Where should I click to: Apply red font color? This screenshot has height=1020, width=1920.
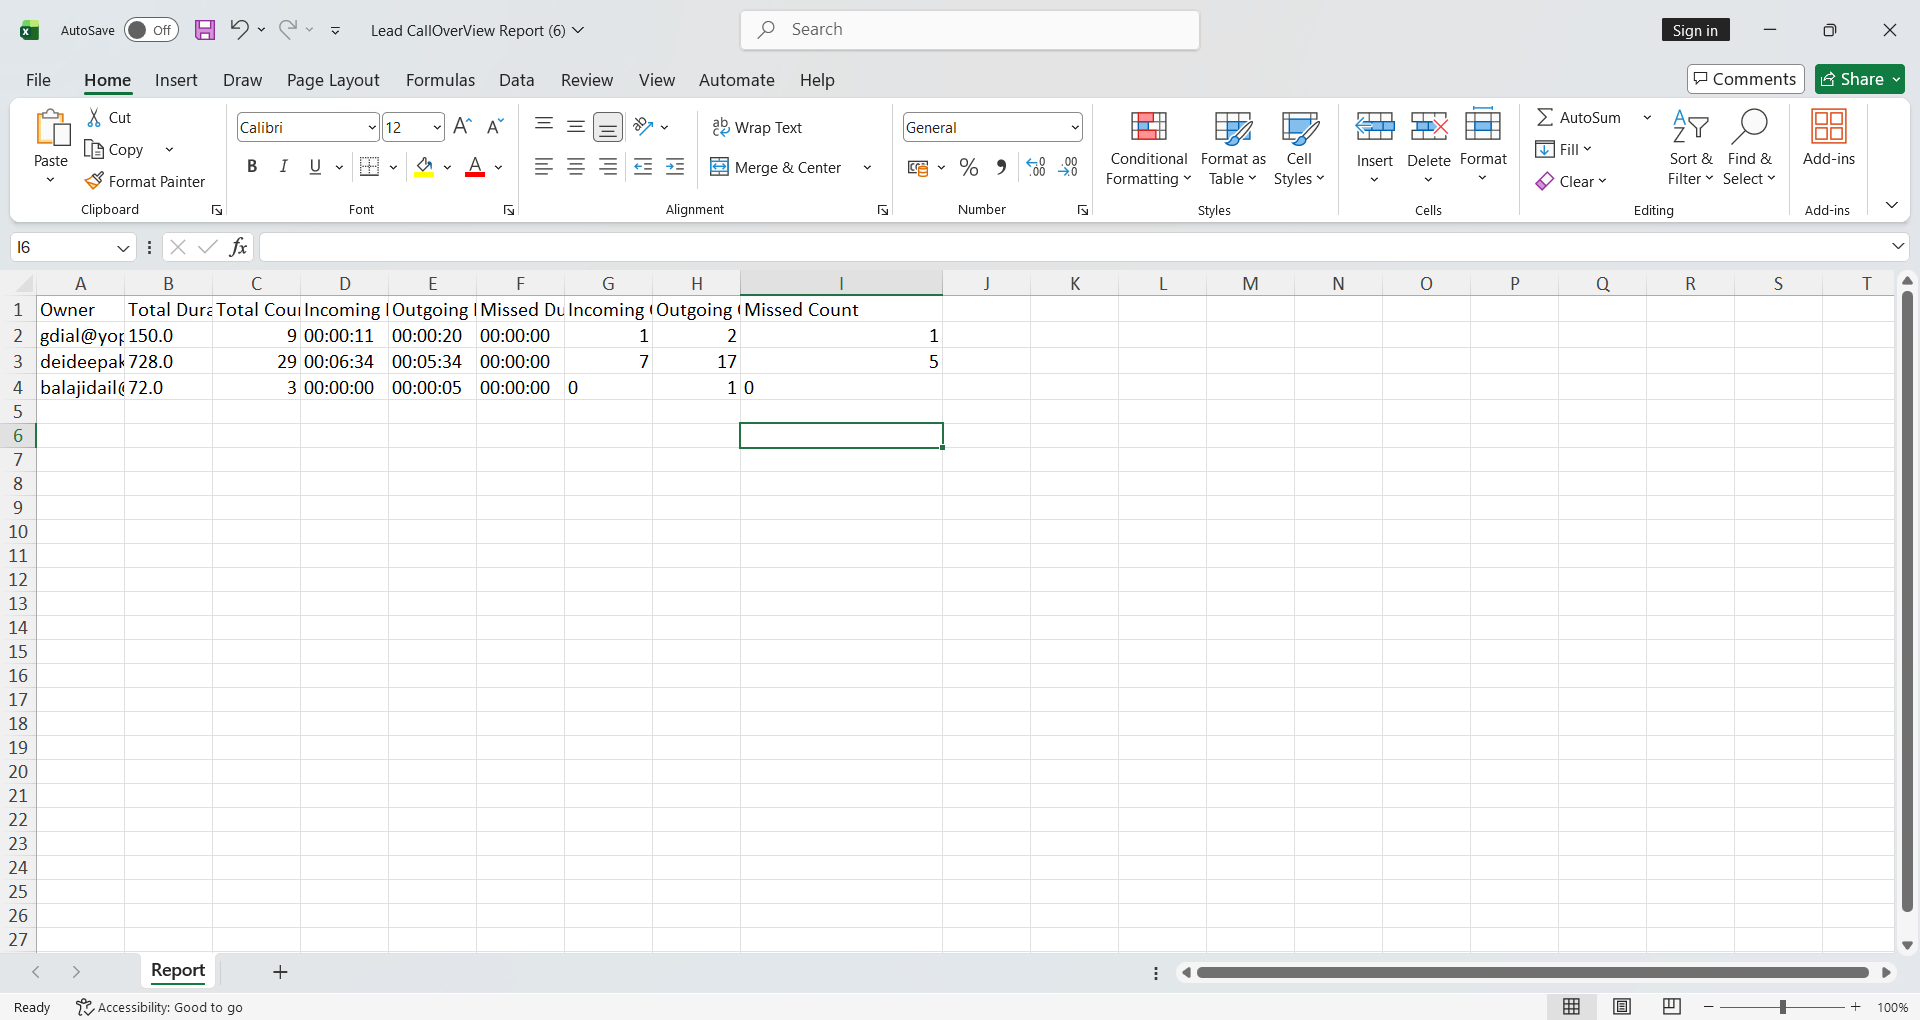point(475,167)
